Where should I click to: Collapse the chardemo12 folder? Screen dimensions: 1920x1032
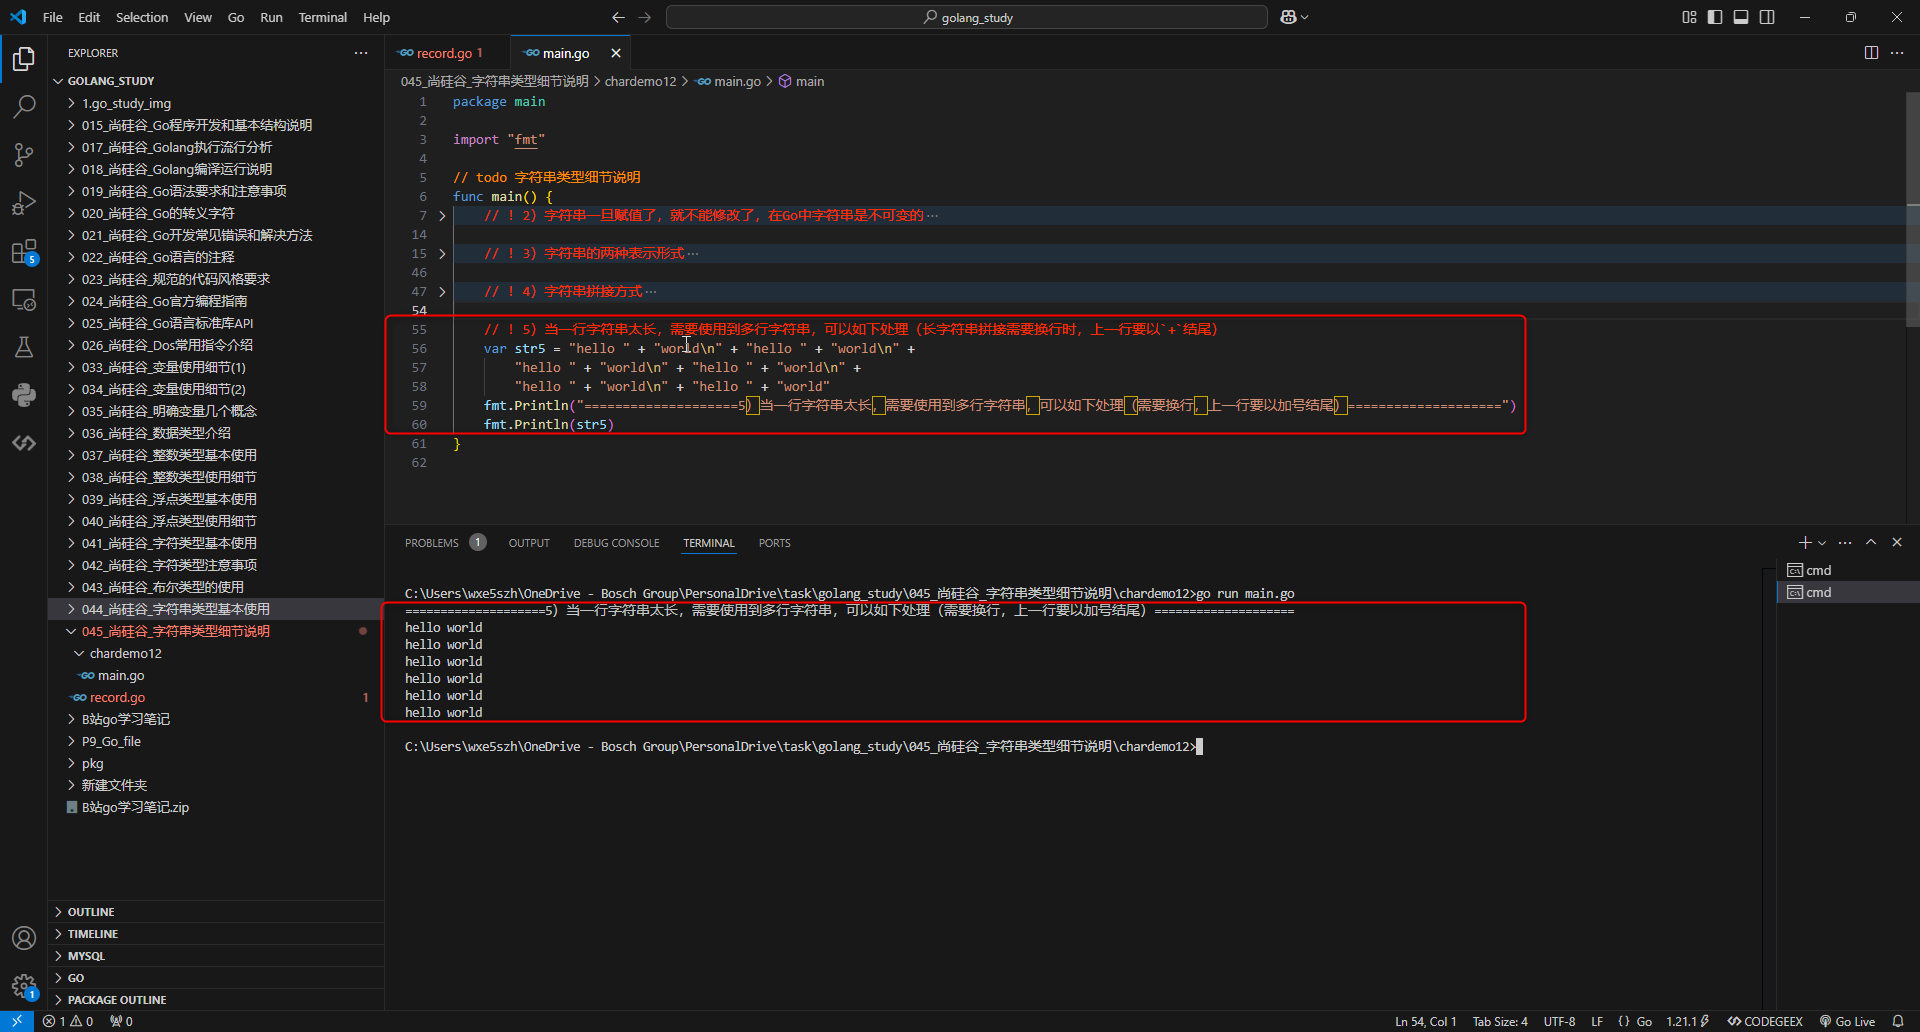pyautogui.click(x=216, y=653)
